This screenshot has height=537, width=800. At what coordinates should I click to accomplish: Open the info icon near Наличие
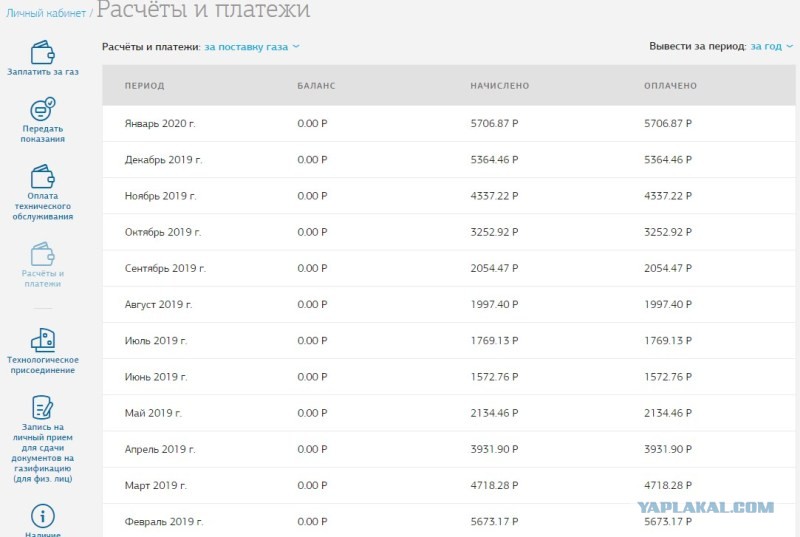[x=42, y=516]
